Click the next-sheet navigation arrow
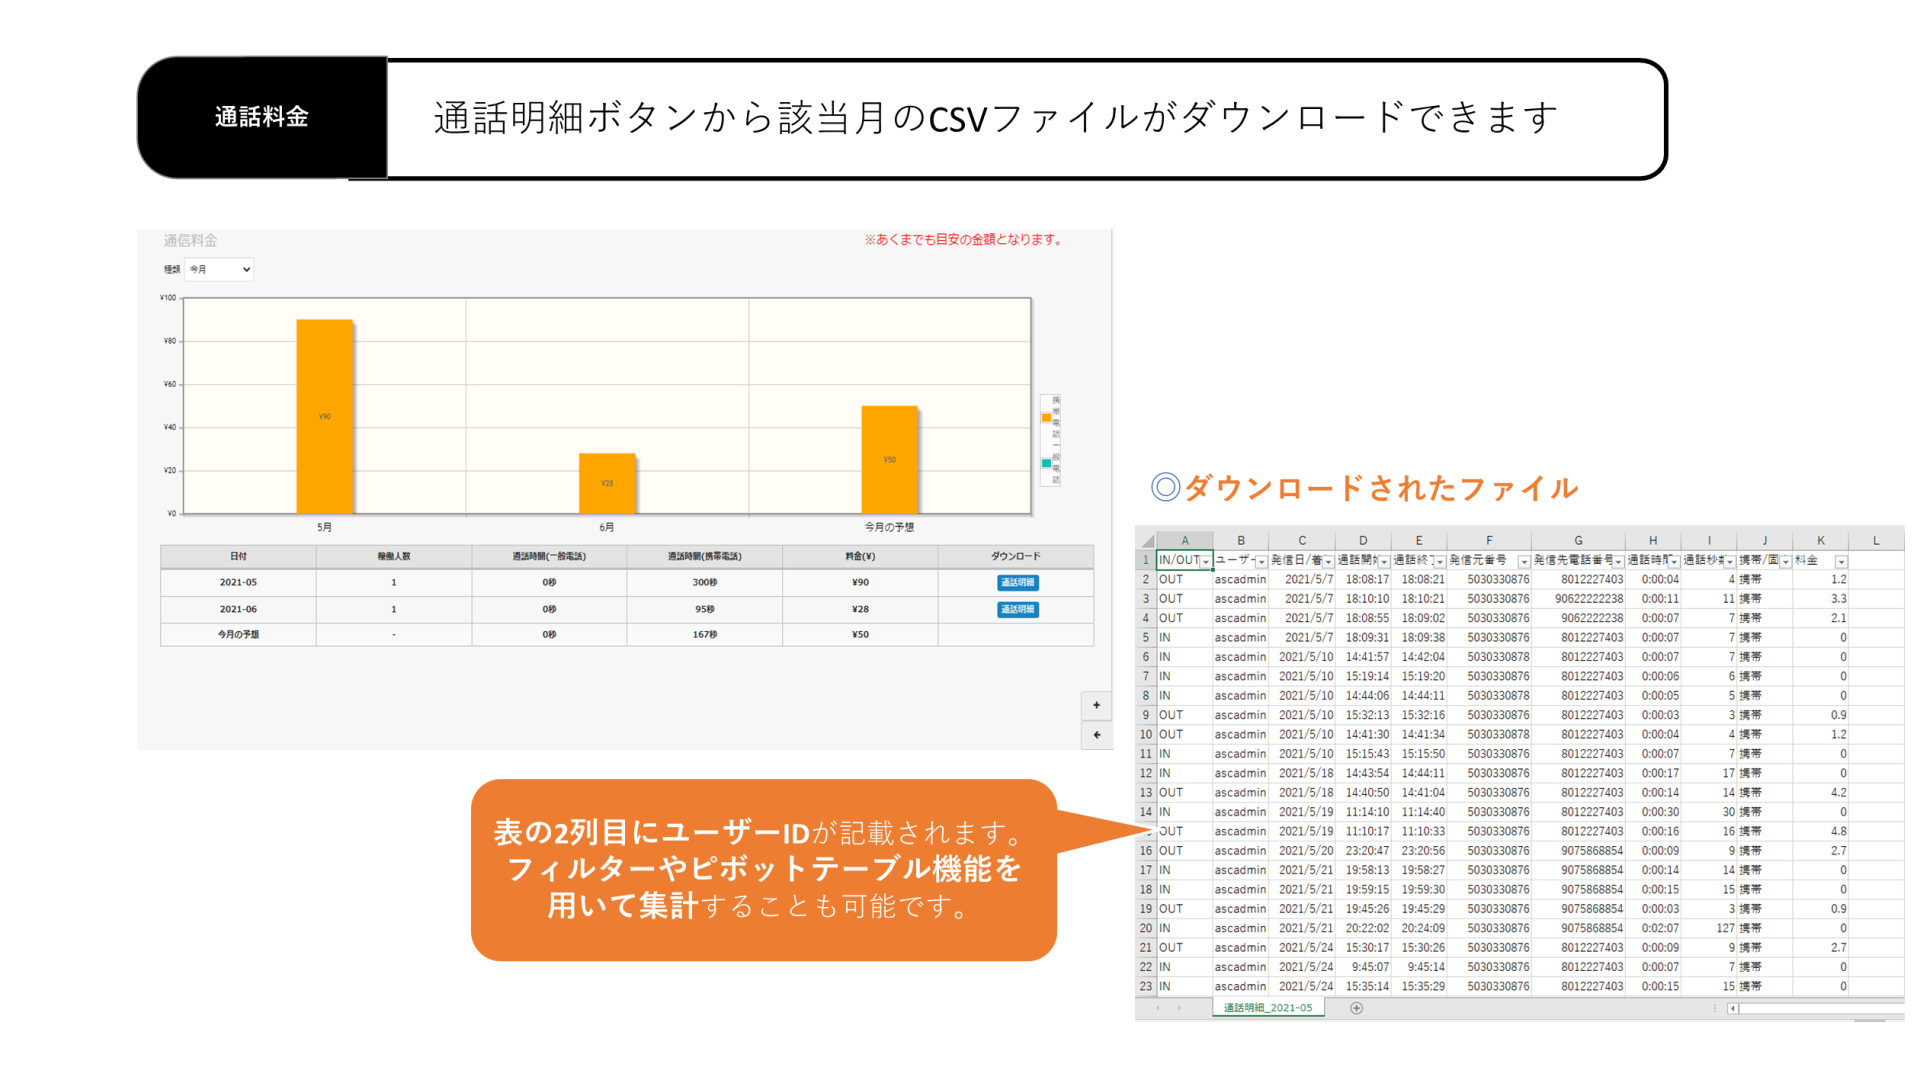 (1180, 1008)
